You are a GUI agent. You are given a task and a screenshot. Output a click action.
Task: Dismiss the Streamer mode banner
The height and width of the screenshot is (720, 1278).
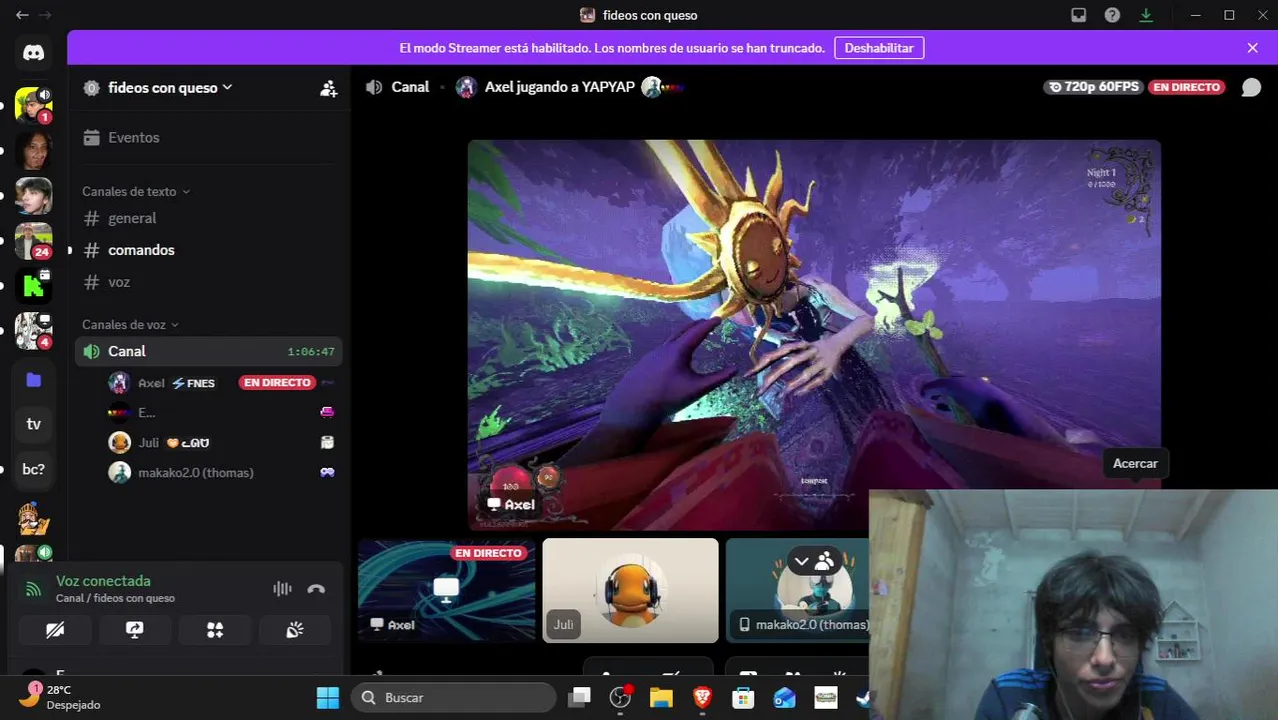(x=1252, y=48)
